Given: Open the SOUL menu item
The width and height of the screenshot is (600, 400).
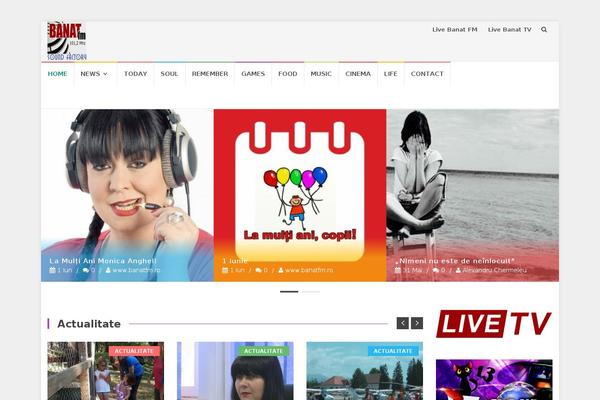Looking at the screenshot, I should coord(170,74).
